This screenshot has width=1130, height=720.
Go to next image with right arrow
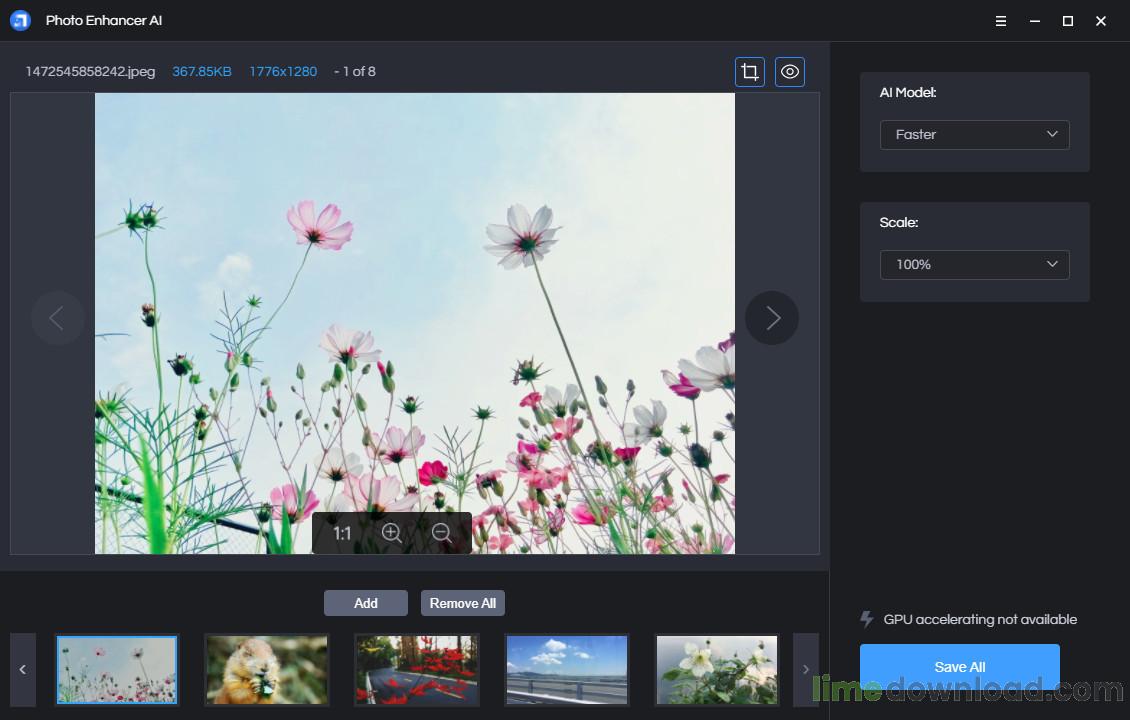click(x=772, y=318)
